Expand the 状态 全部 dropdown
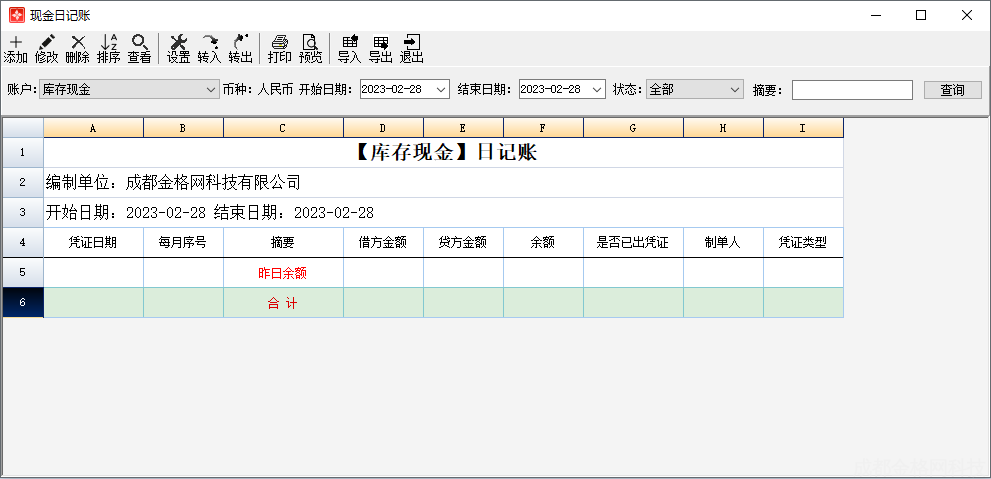Viewport: 991px width, 479px height. tap(735, 90)
